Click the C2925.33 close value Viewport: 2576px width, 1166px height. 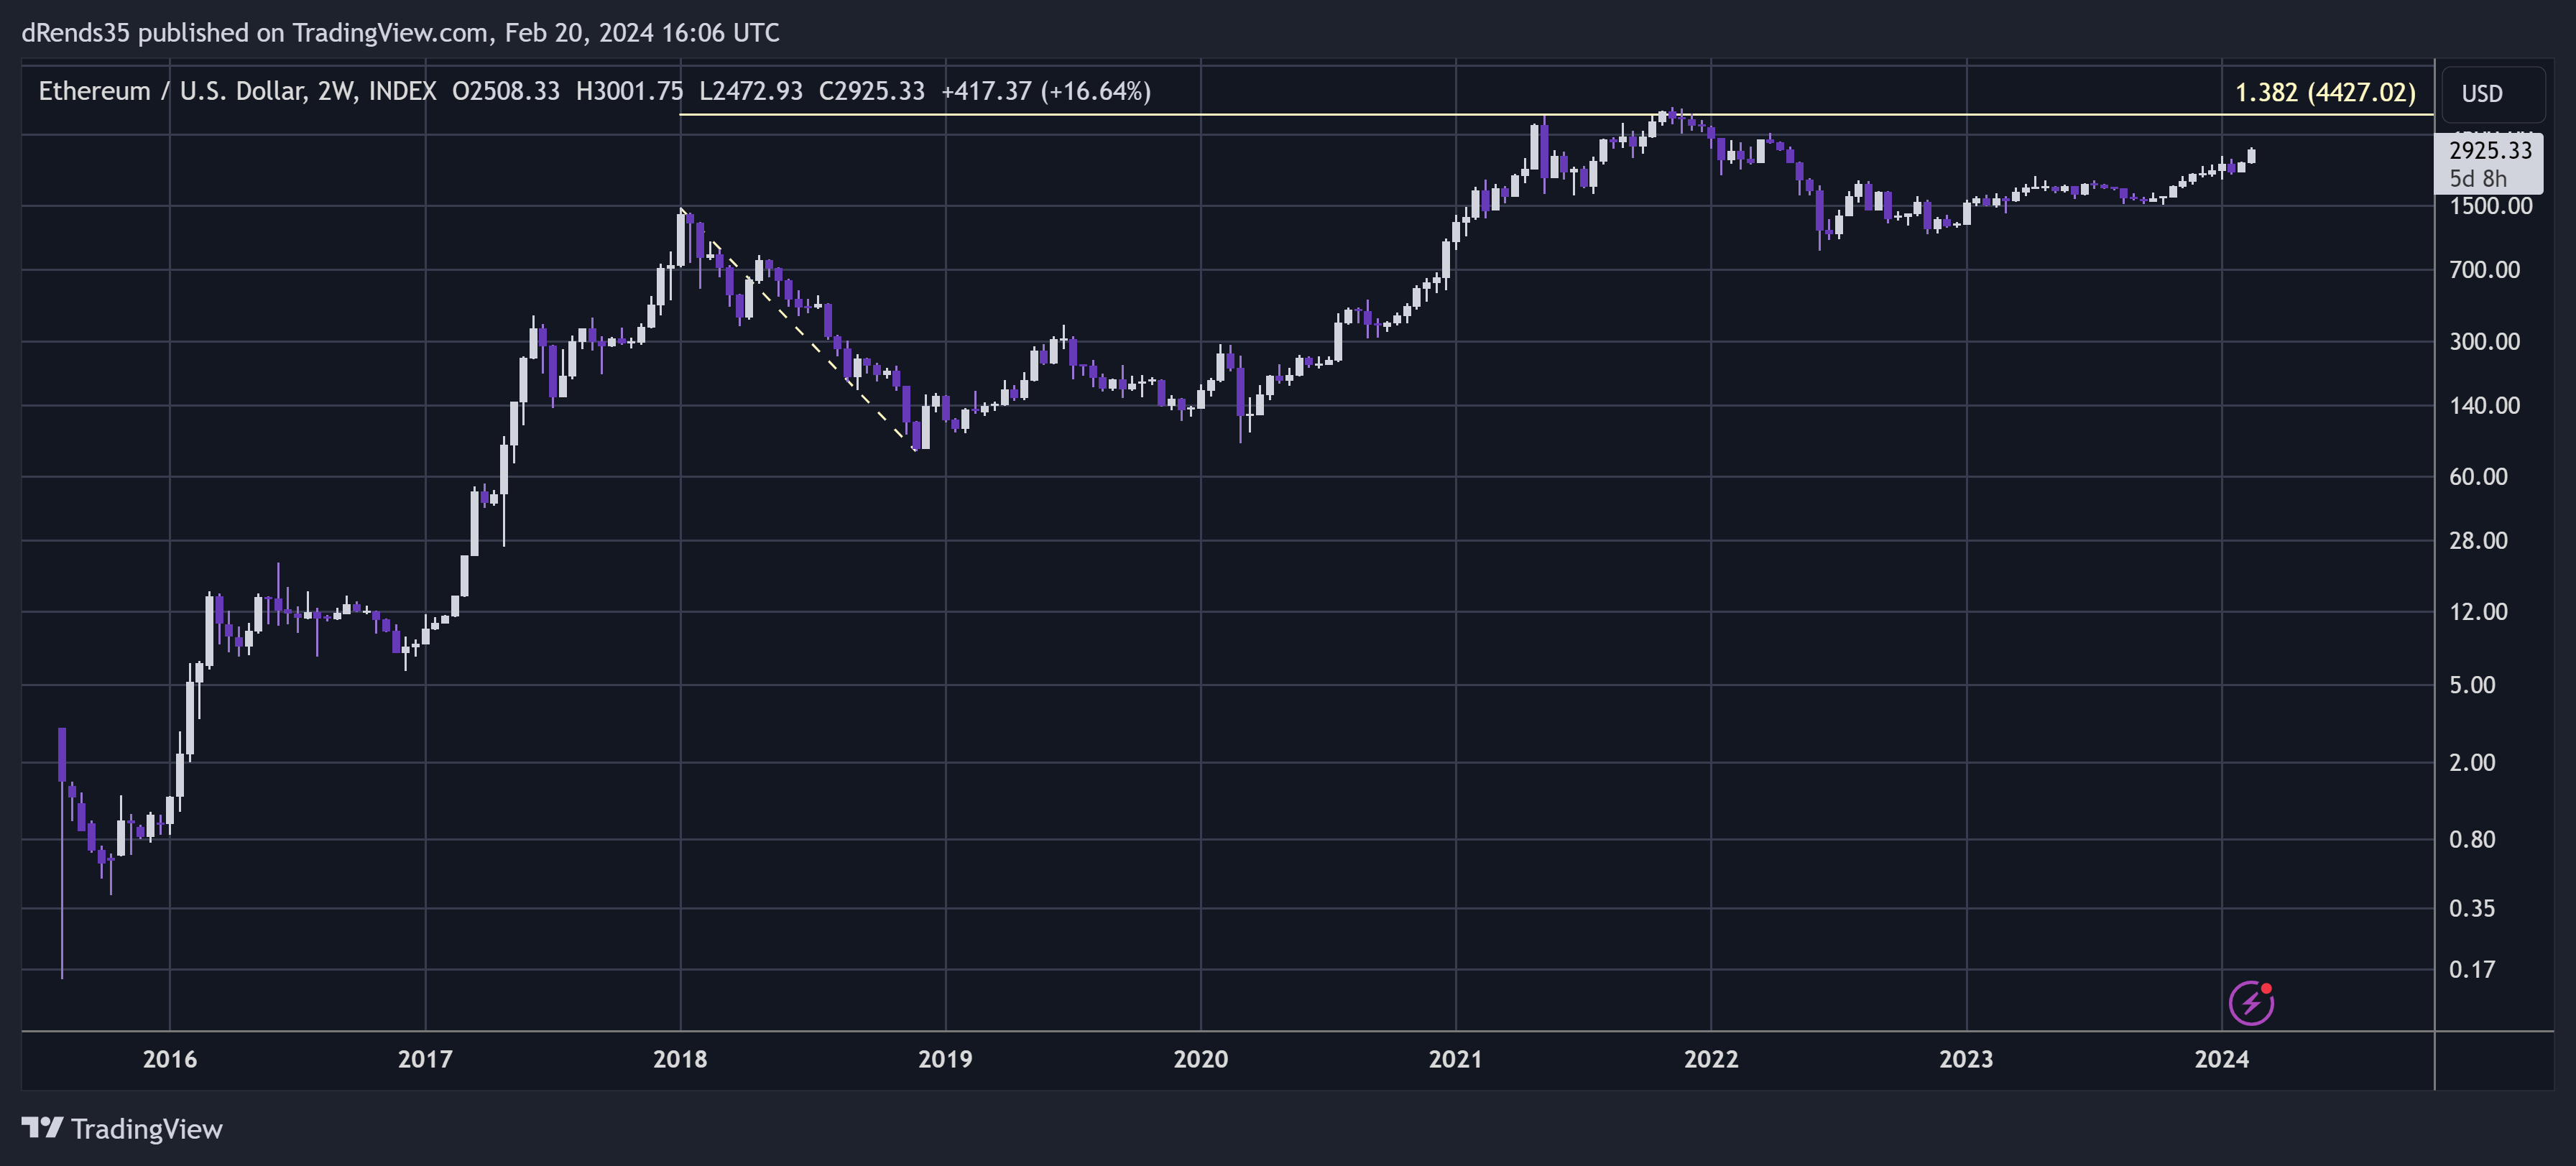(872, 91)
